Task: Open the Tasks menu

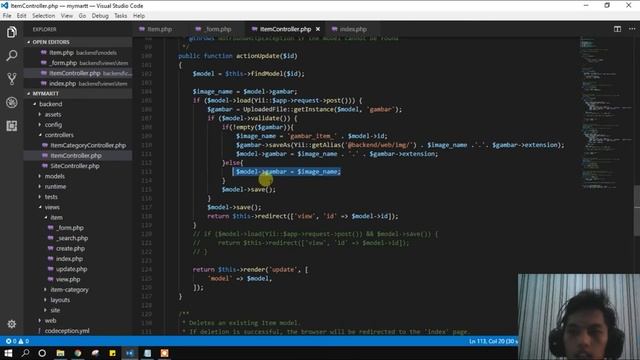Action: pyautogui.click(x=120, y=16)
